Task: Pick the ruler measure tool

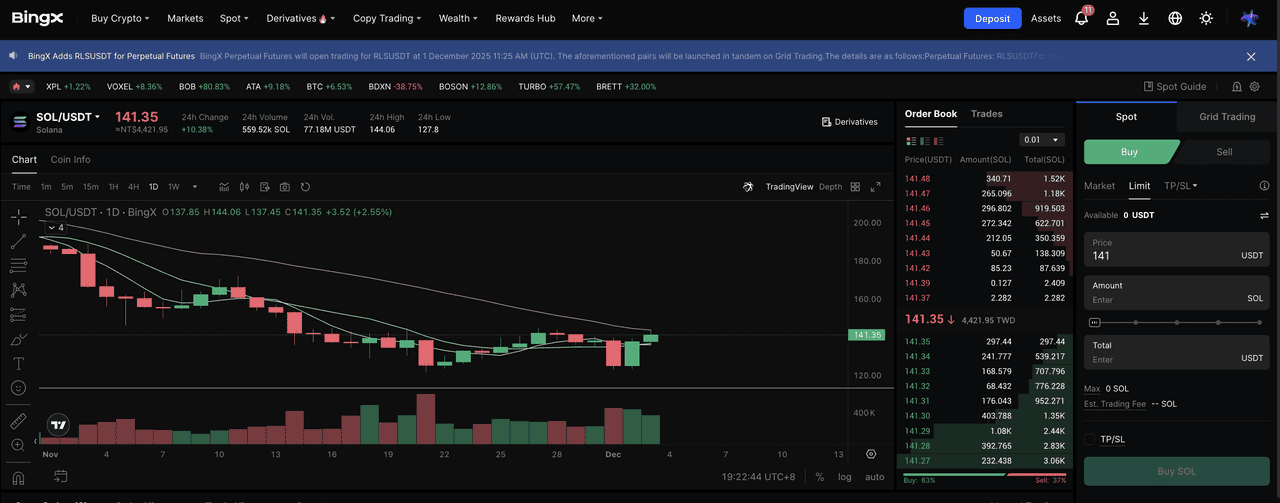Action: coord(18,421)
